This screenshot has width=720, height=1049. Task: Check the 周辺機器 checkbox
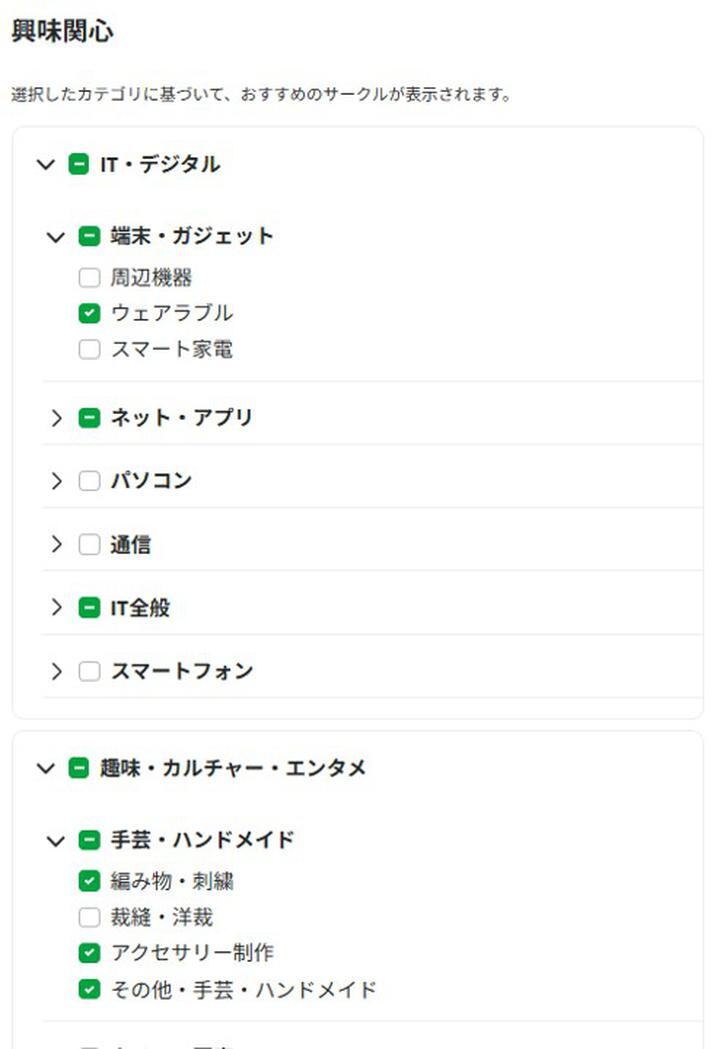89,278
